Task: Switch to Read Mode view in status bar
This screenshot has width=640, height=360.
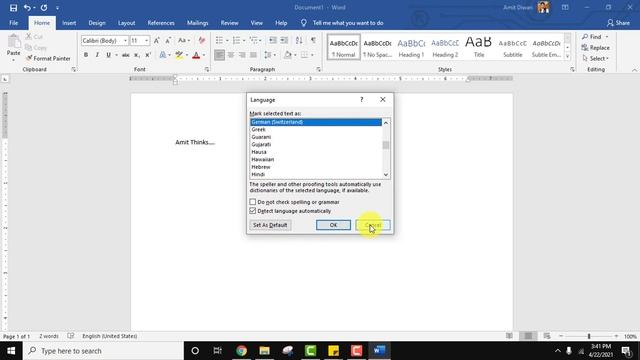Action: click(509, 336)
